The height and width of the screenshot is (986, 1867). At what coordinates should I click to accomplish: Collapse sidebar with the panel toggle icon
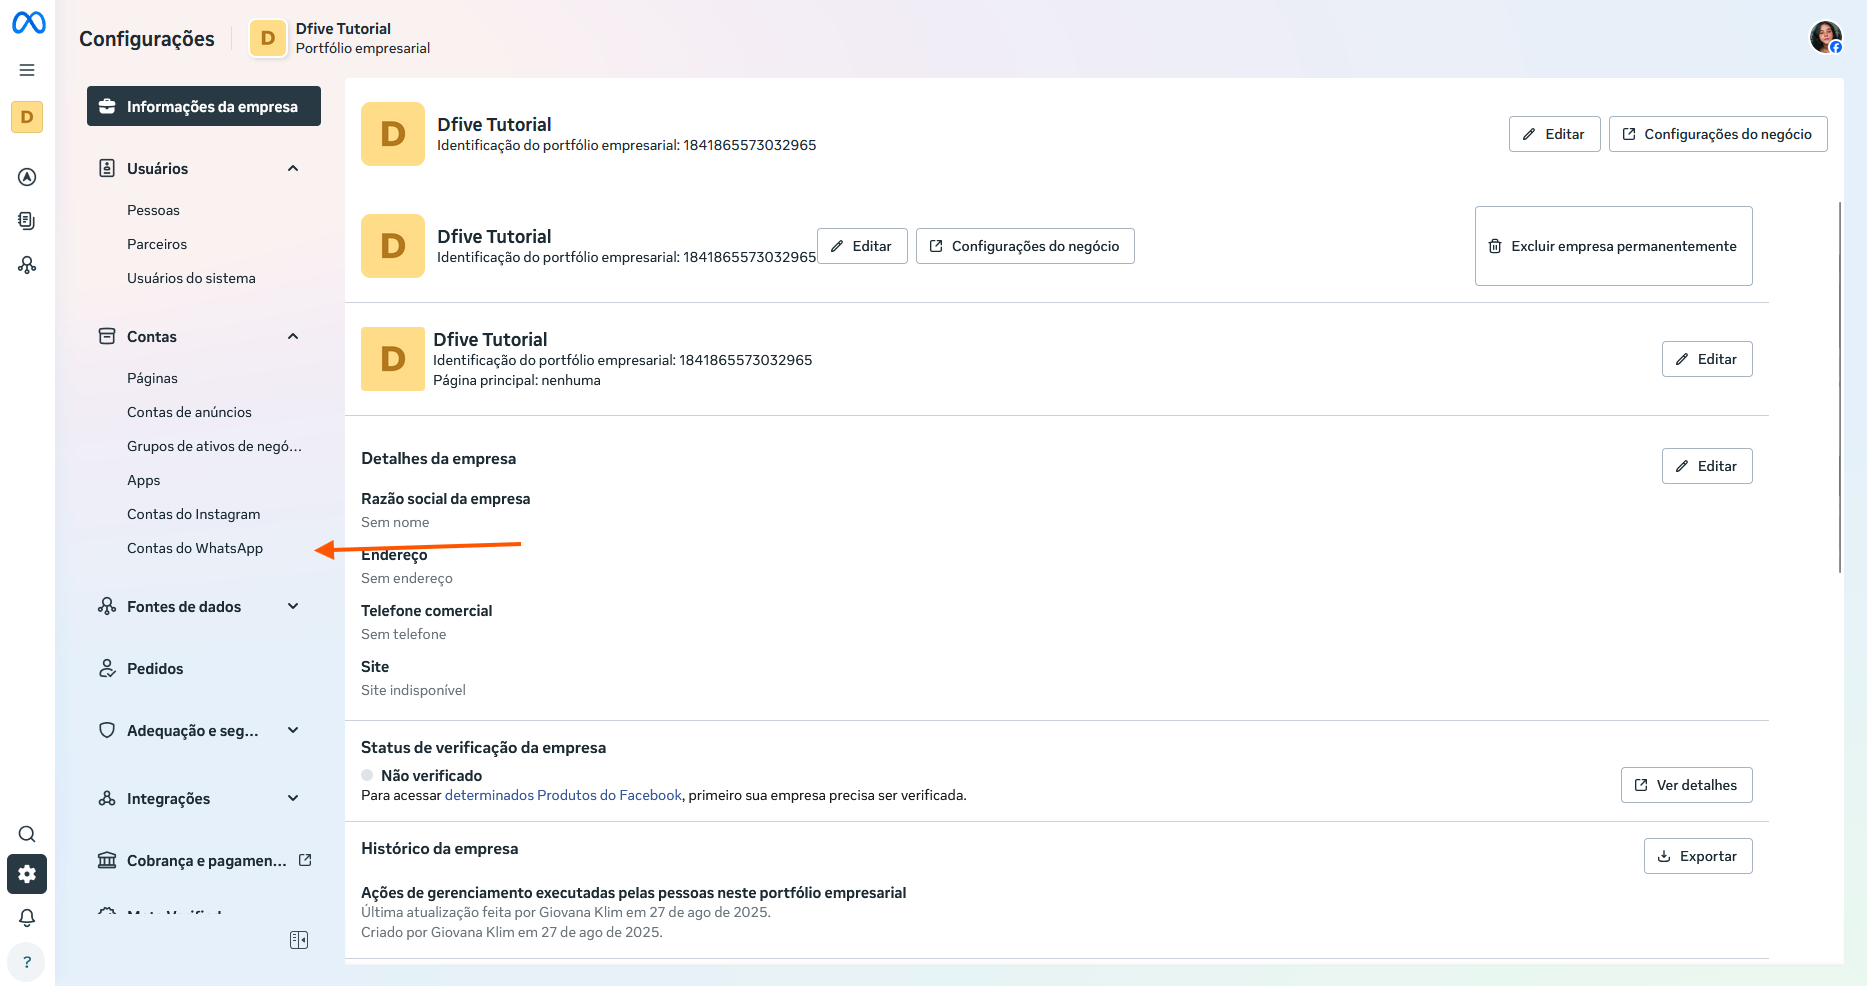click(299, 940)
